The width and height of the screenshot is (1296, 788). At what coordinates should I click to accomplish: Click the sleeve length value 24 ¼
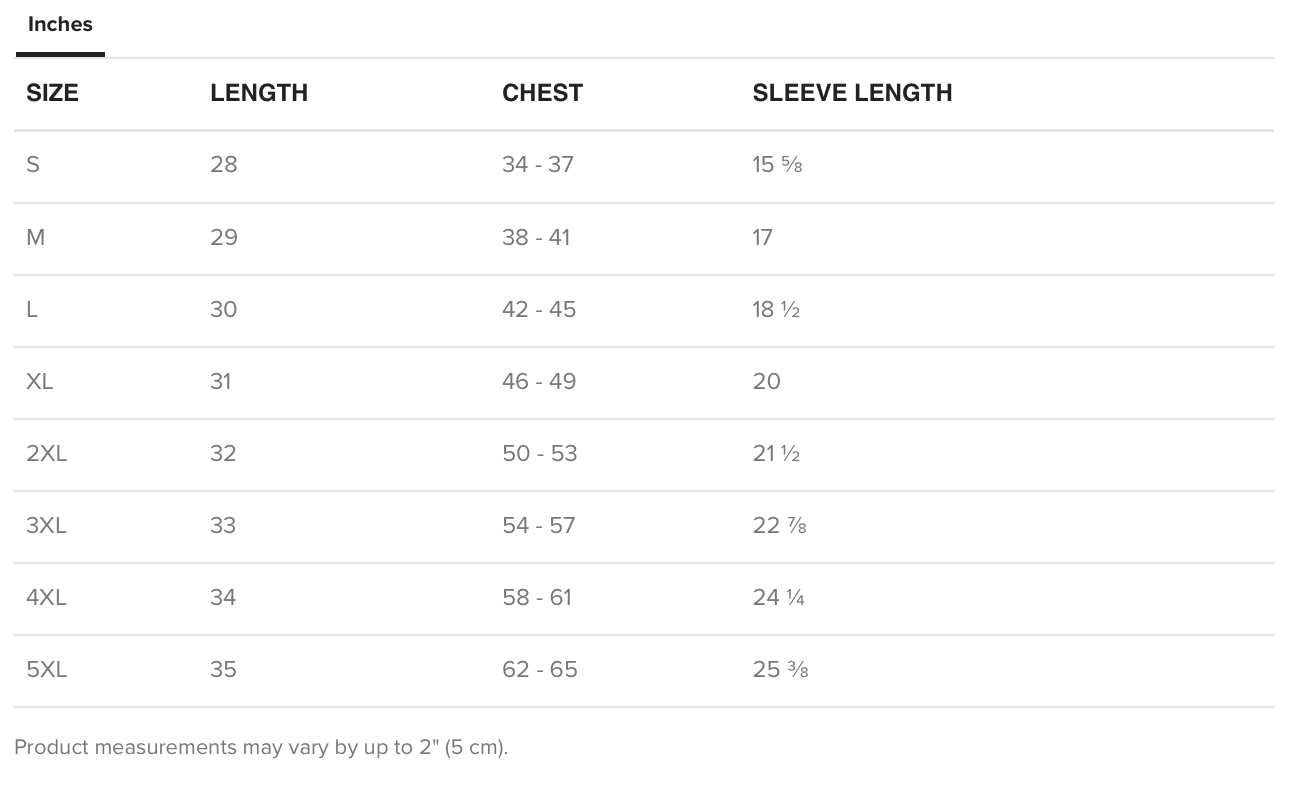[x=779, y=598]
